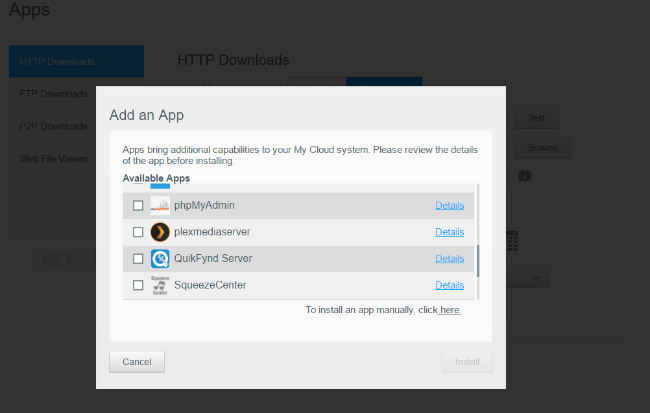The width and height of the screenshot is (650, 413).
Task: Select the SqueezeCenter checkbox
Action: click(x=138, y=285)
